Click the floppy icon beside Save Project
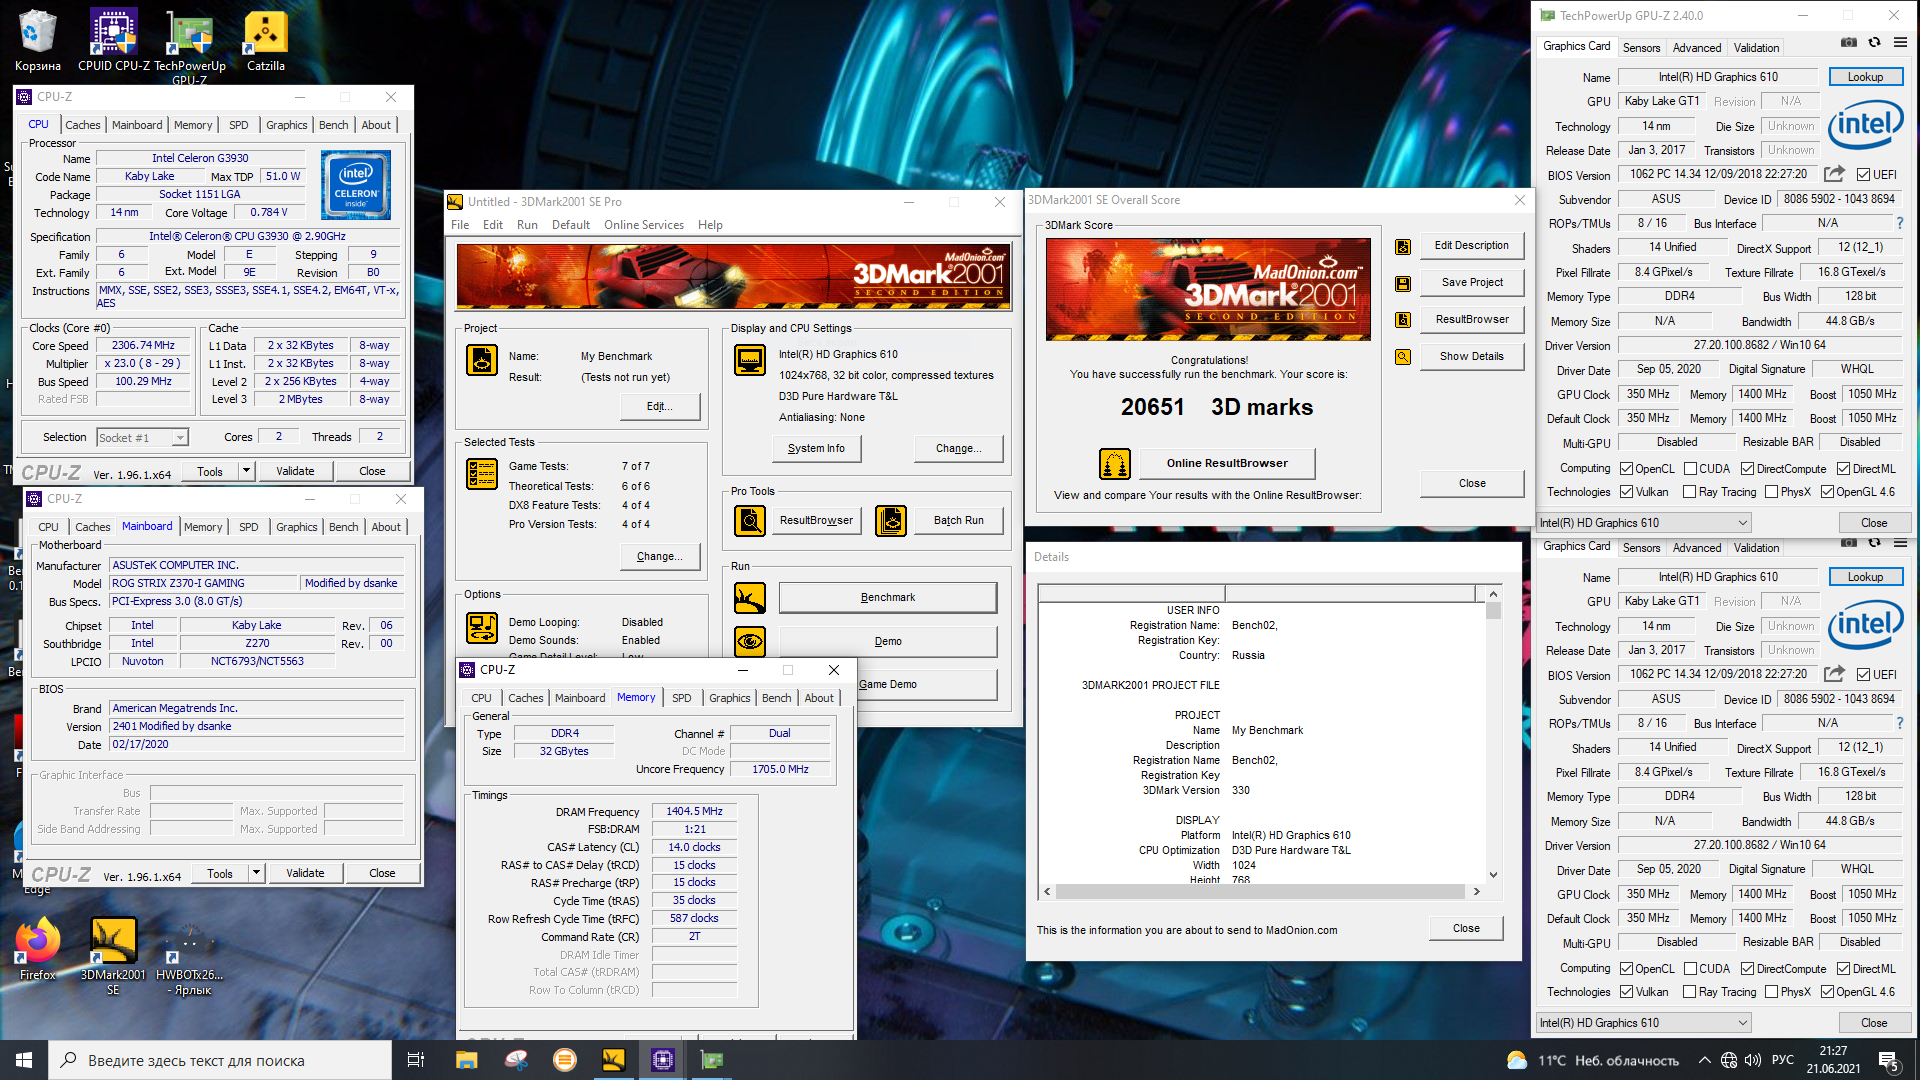This screenshot has height=1080, width=1920. click(1403, 284)
